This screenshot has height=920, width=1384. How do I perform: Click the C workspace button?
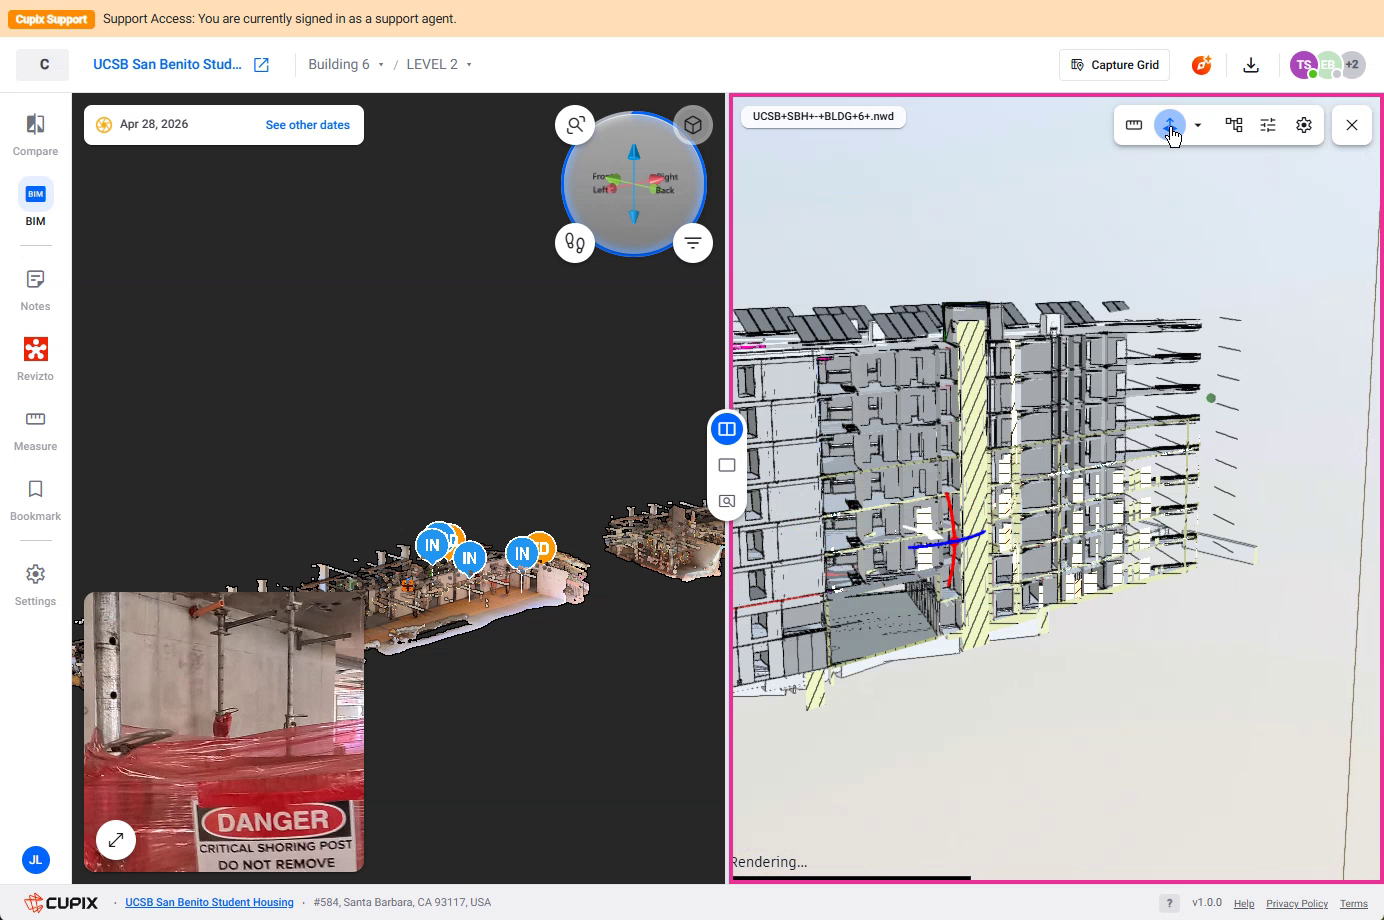tap(44, 65)
